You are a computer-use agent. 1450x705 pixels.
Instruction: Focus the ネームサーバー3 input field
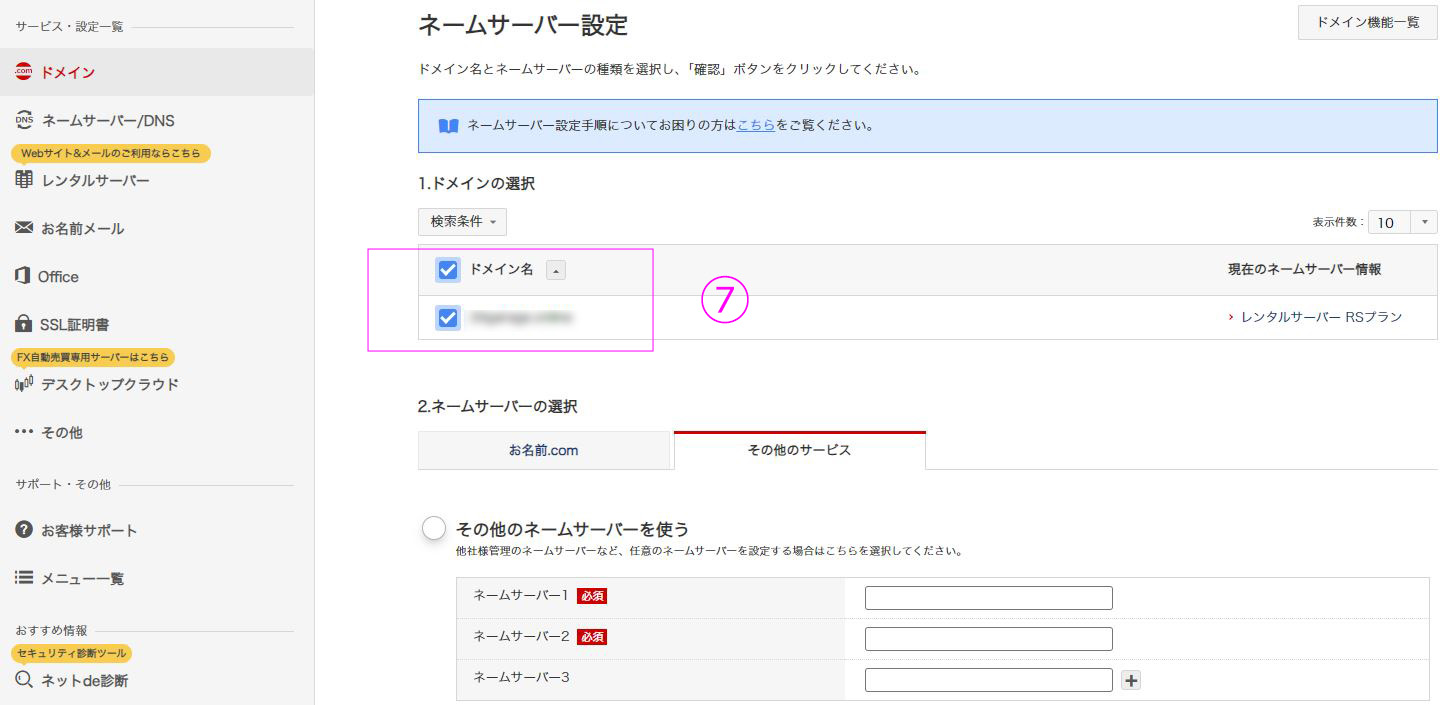pyautogui.click(x=989, y=680)
